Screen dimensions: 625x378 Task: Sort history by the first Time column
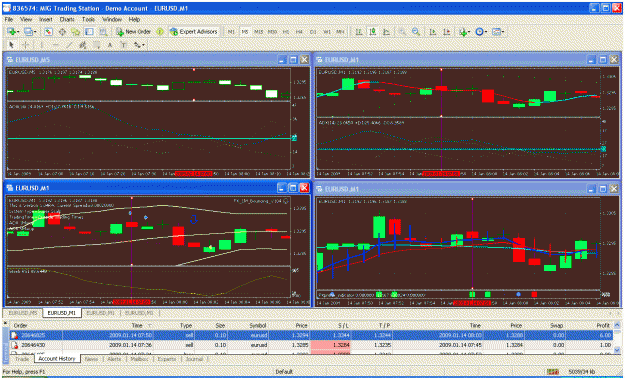137,325
